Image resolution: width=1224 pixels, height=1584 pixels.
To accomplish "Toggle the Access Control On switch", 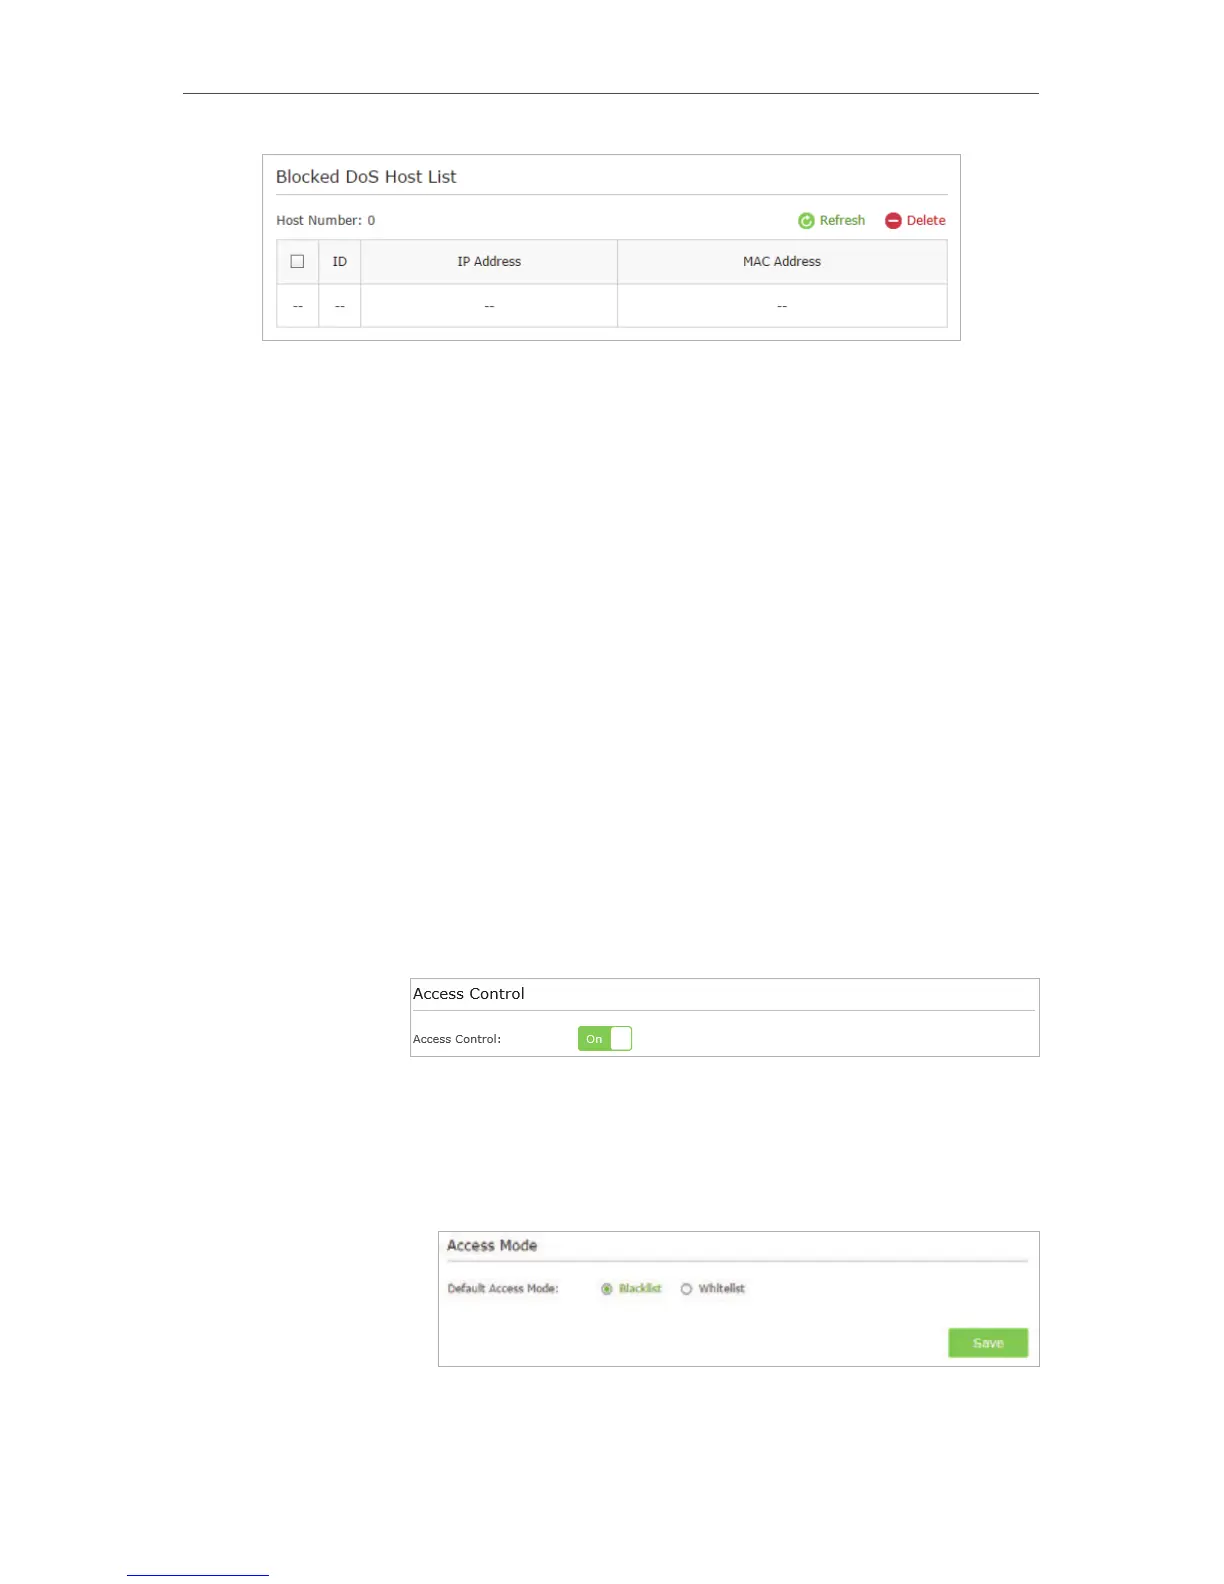I will pos(605,1039).
